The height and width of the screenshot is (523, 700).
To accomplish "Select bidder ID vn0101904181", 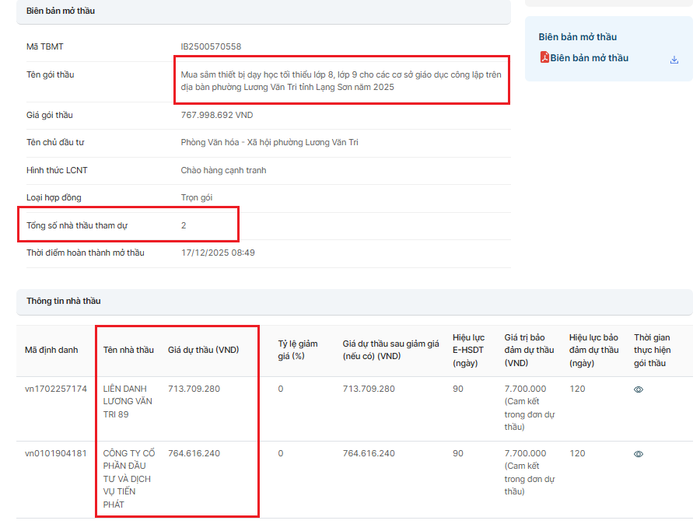I will [x=56, y=454].
